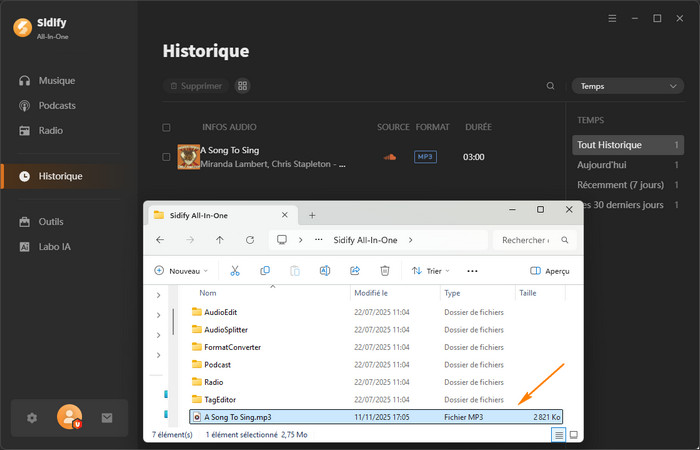Refresh the Explorer folder view
700x450 pixels.
point(250,240)
